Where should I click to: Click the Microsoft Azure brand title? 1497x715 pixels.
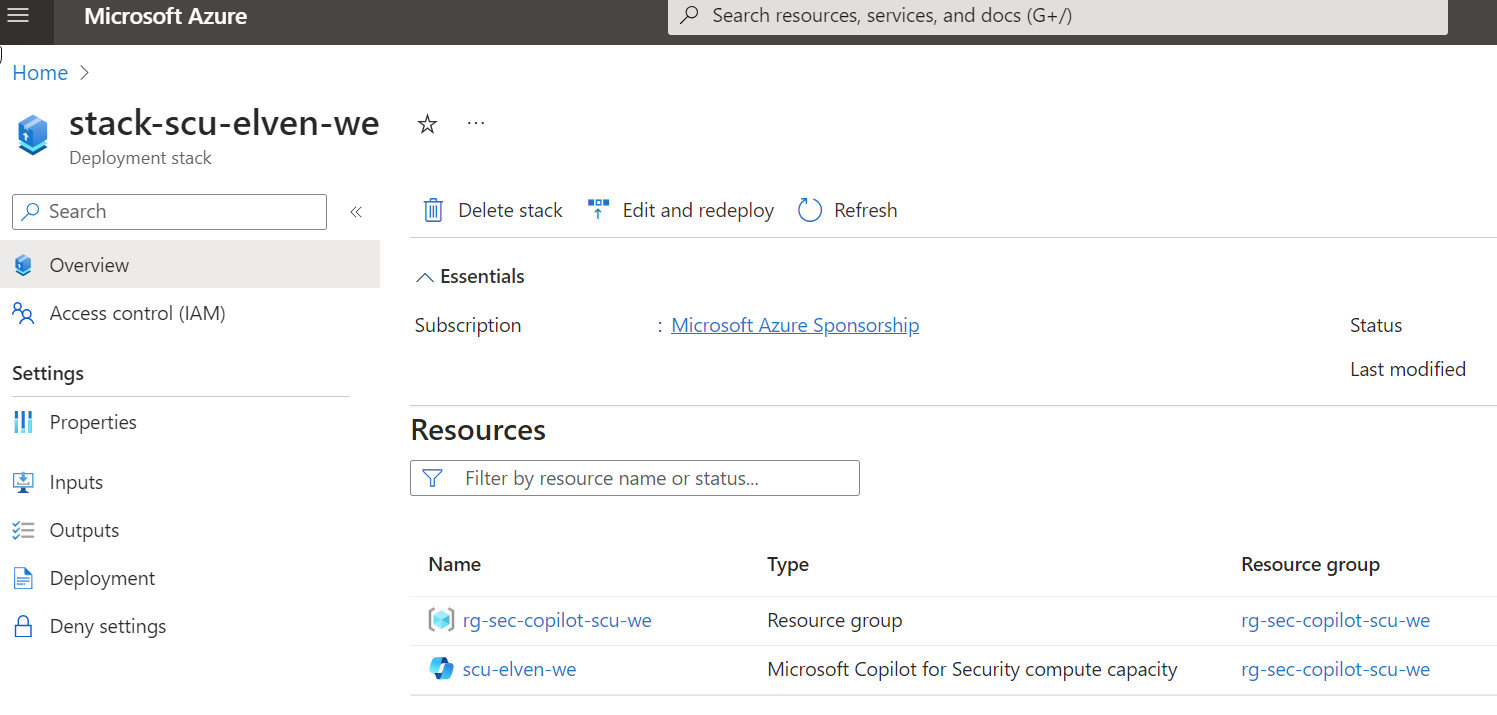[166, 16]
